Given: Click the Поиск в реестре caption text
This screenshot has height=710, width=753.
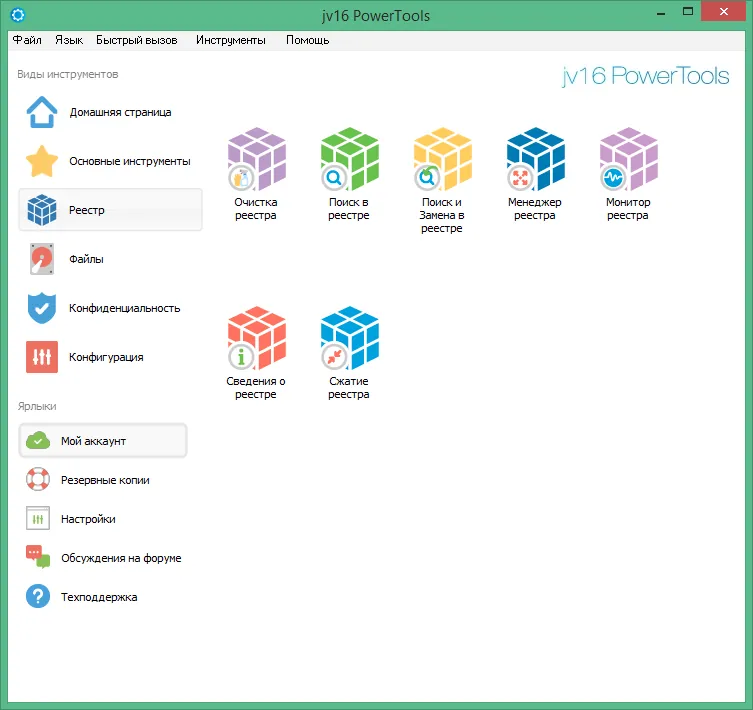Looking at the screenshot, I should tap(349, 208).
